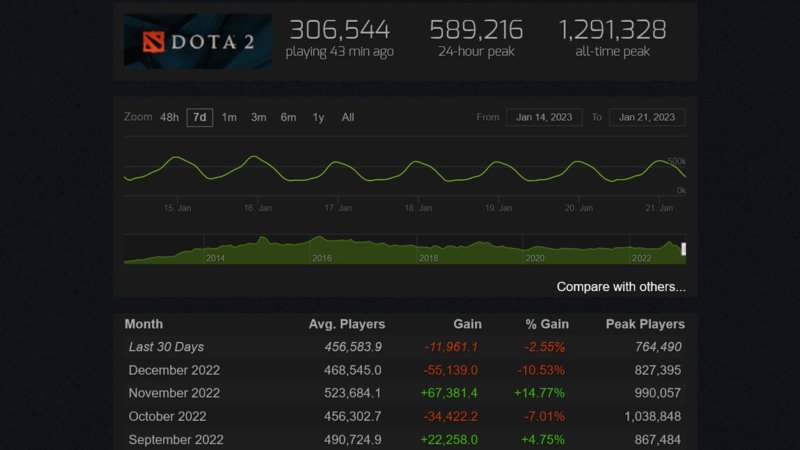Click the 15. Jan axis label
The width and height of the screenshot is (800, 450).
tap(178, 208)
